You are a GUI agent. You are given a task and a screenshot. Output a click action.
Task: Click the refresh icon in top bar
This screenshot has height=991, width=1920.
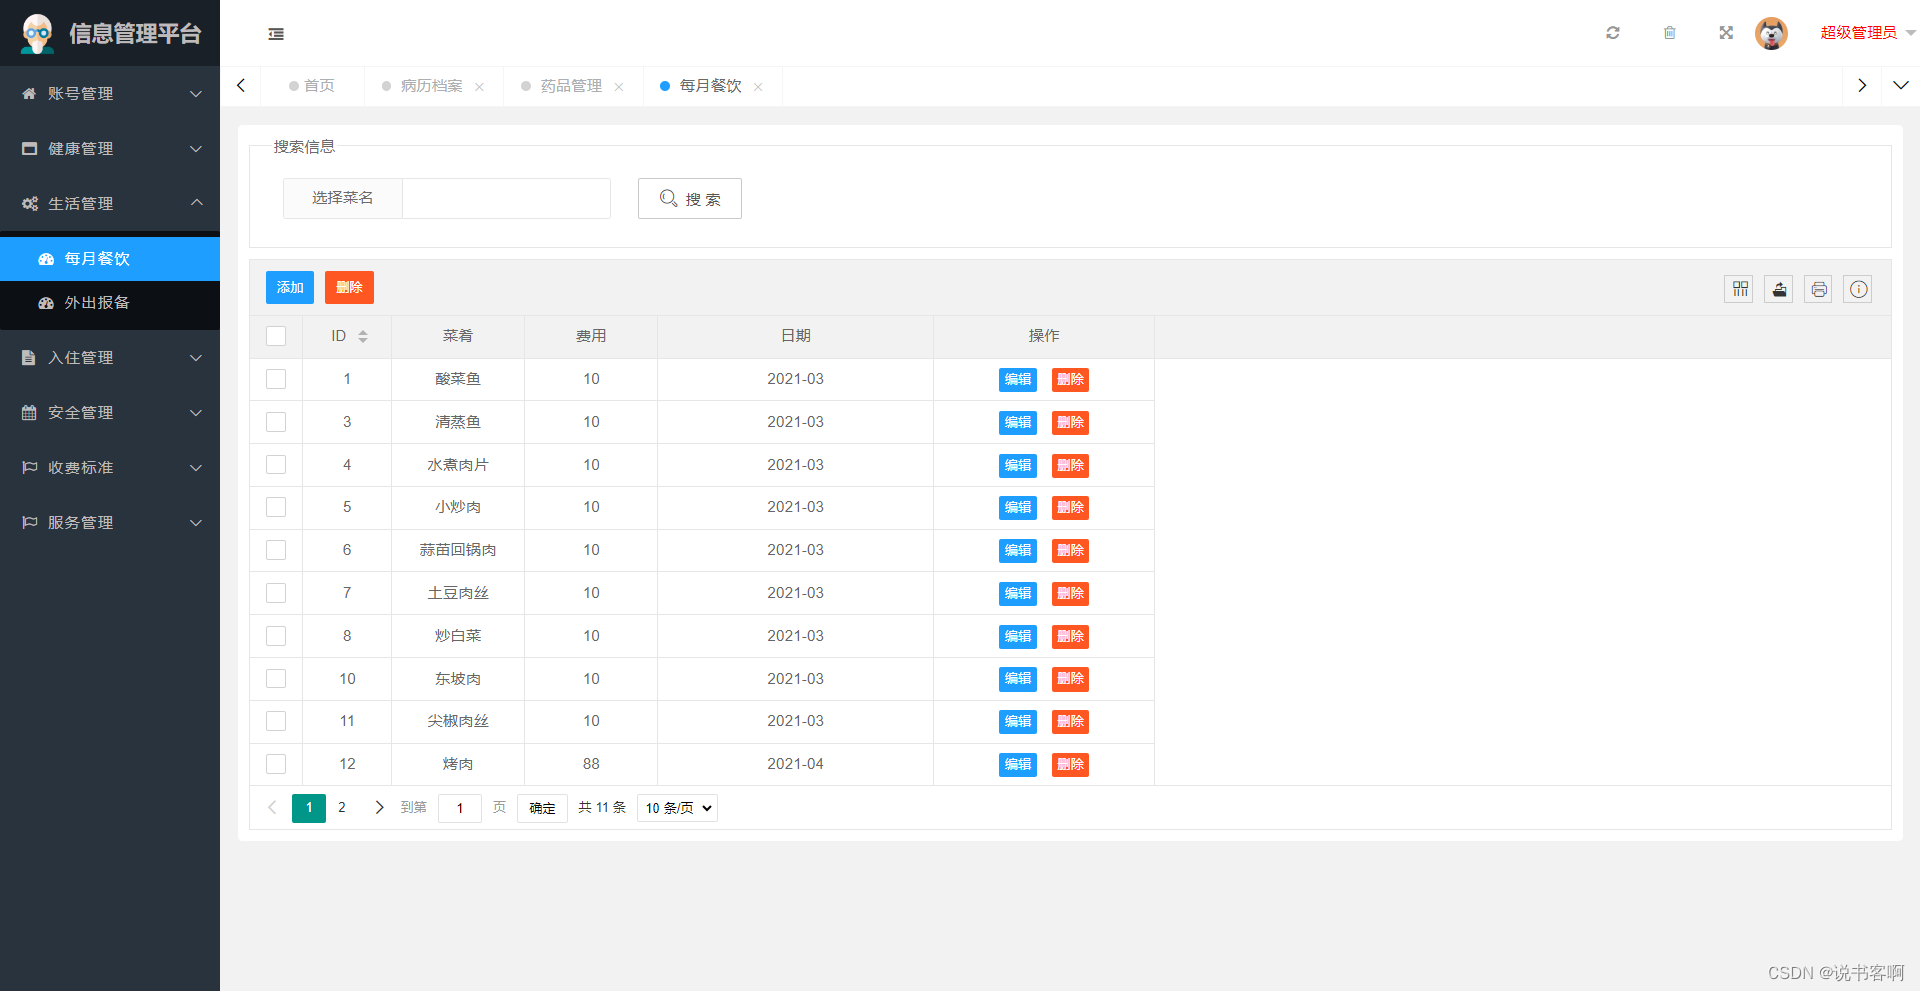click(x=1613, y=33)
